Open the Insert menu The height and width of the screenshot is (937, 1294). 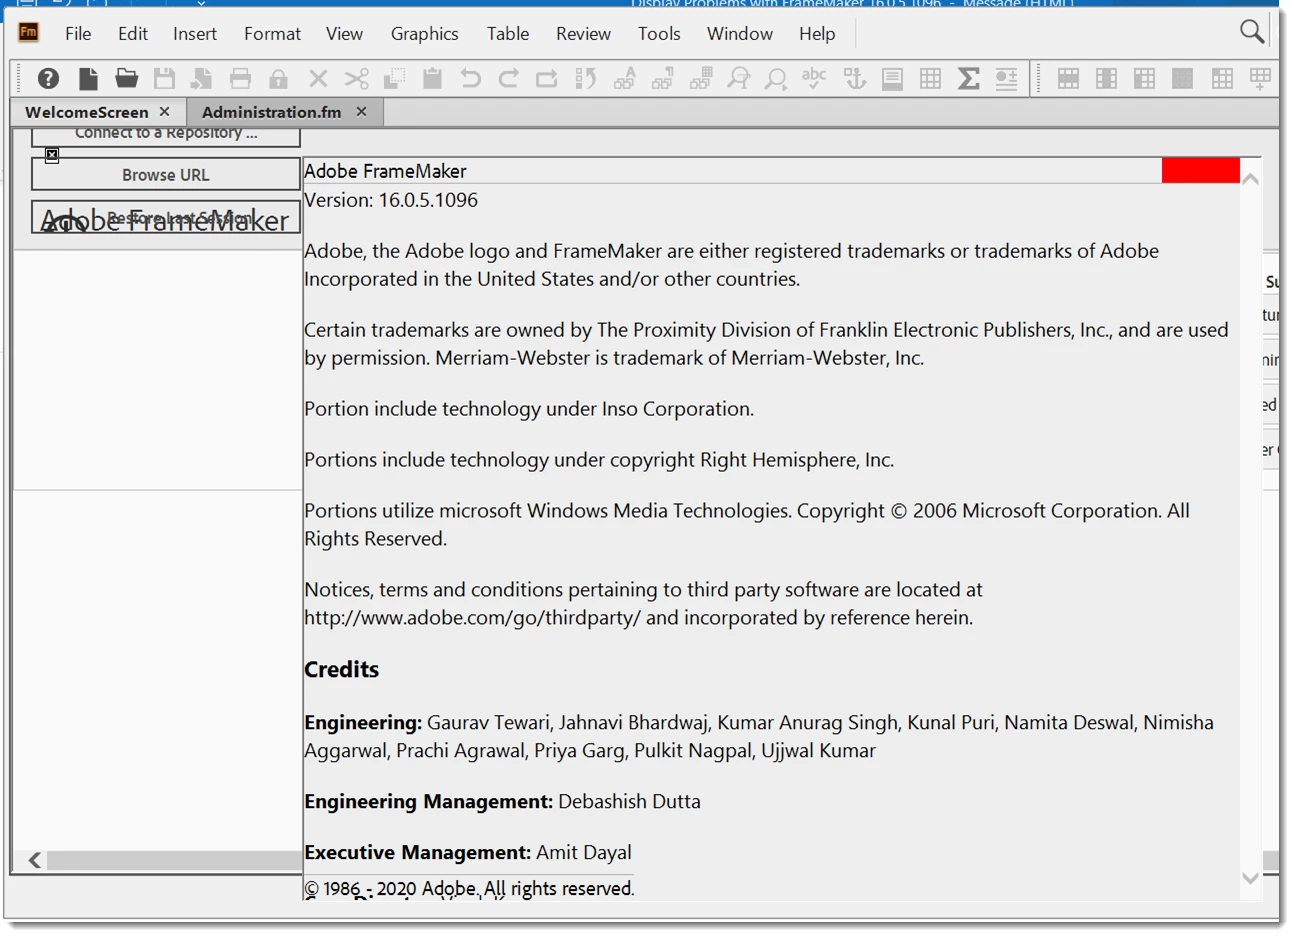pos(195,34)
